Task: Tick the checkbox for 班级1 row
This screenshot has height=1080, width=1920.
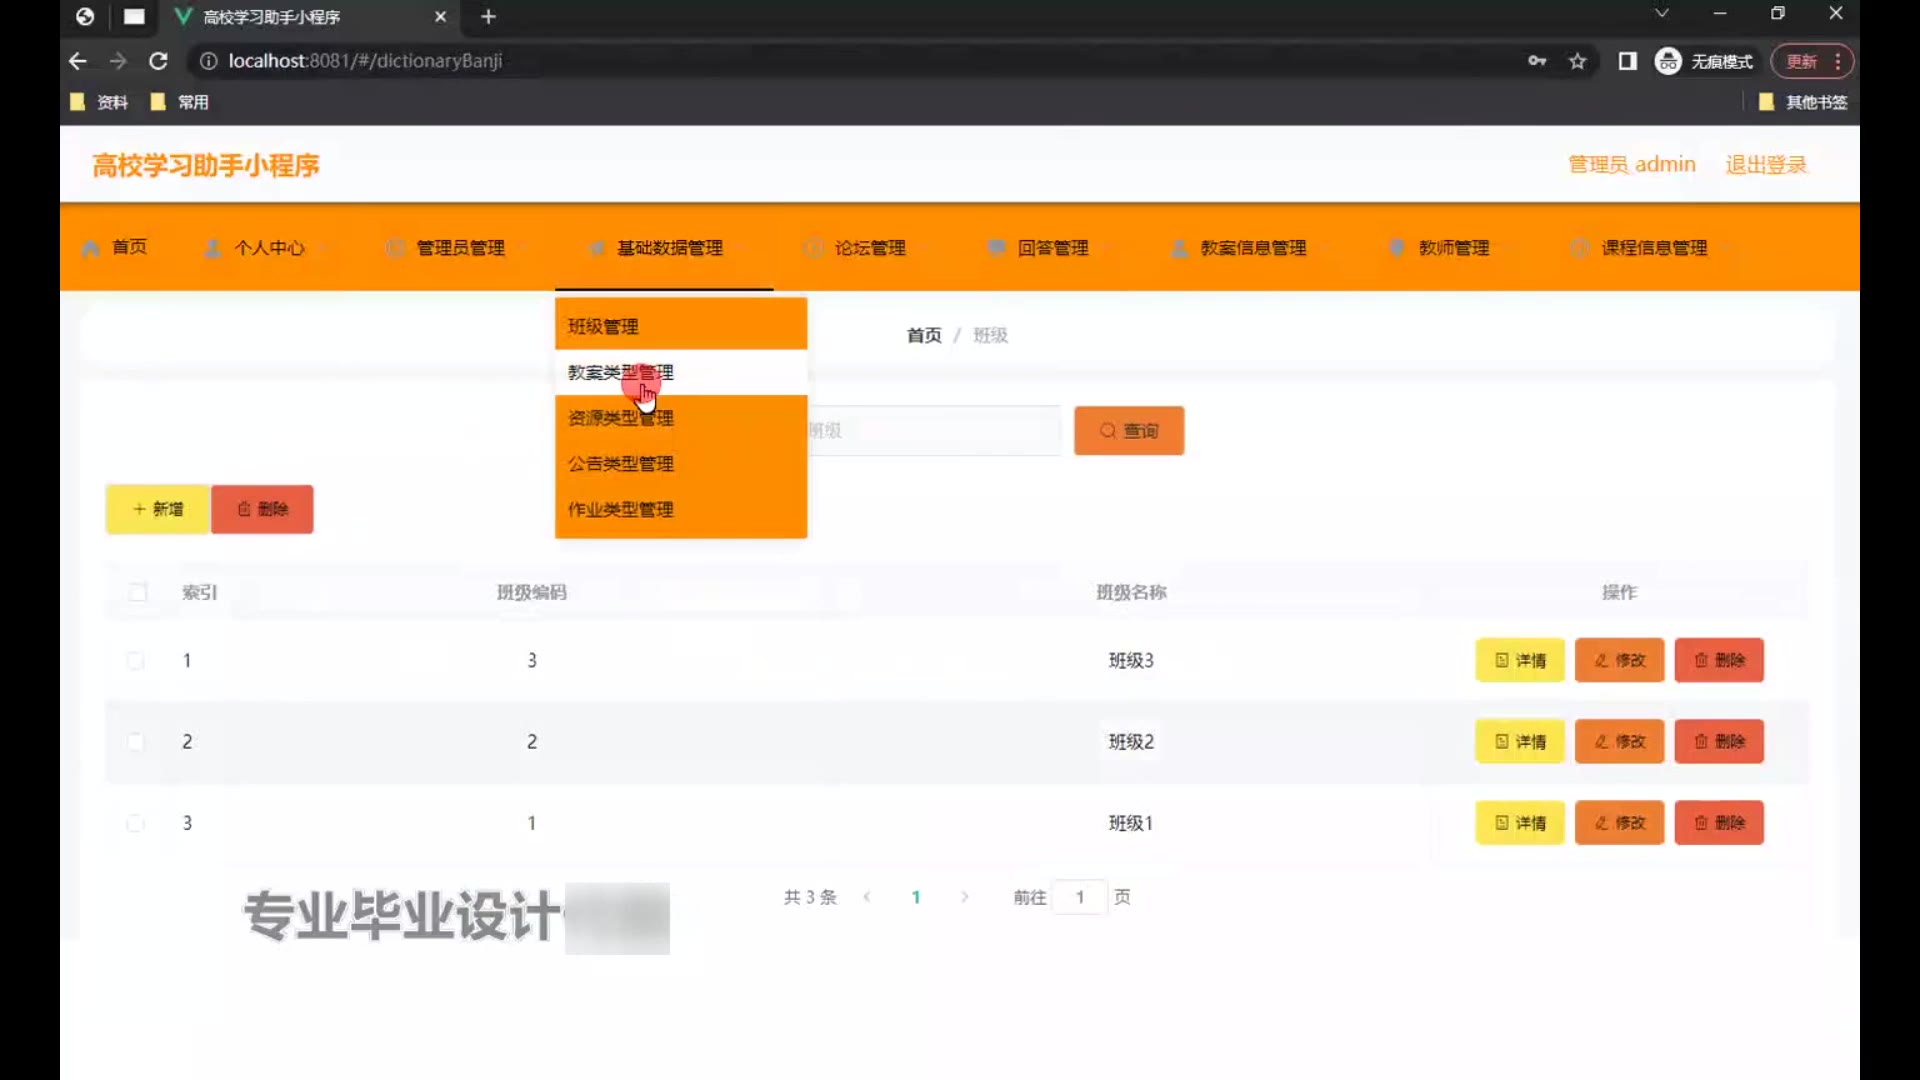Action: 136,823
